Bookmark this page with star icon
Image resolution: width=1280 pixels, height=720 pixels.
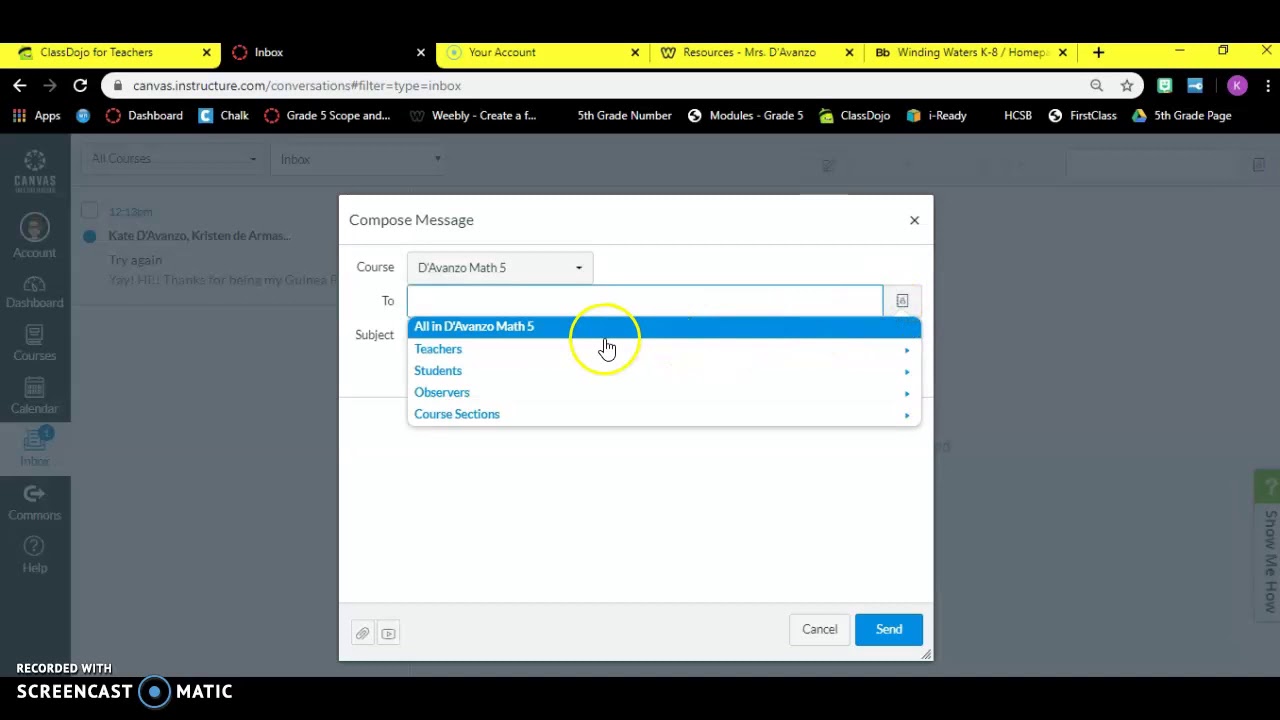click(x=1127, y=86)
